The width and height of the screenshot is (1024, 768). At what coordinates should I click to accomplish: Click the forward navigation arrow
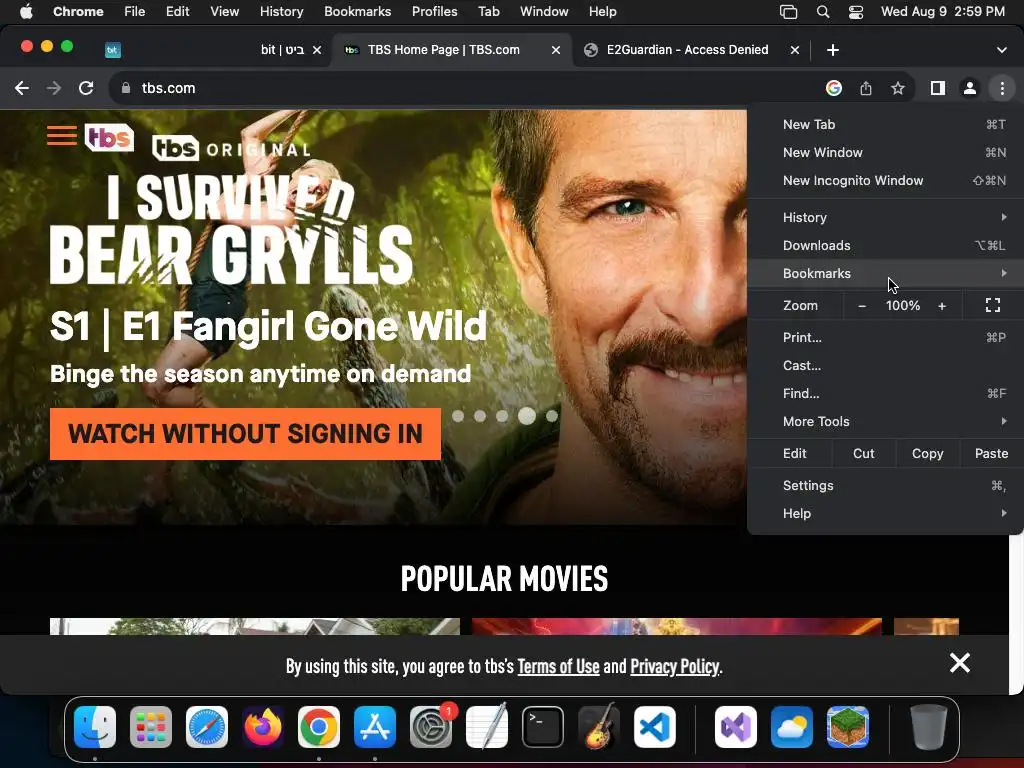[54, 88]
